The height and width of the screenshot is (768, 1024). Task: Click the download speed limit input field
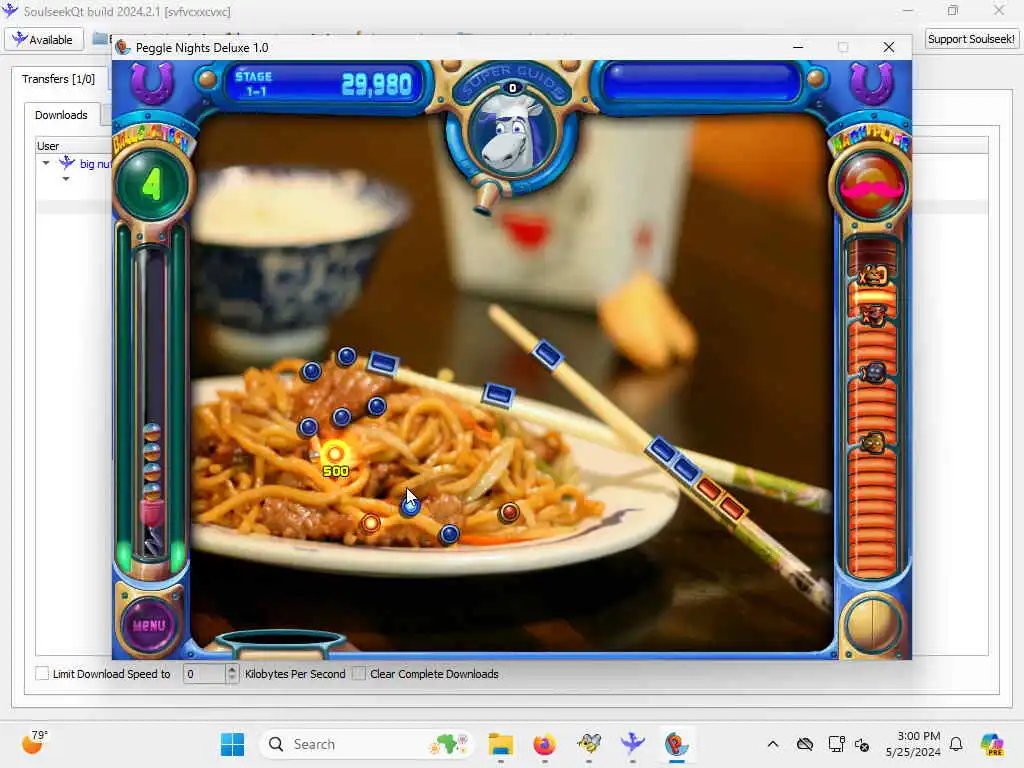click(204, 673)
